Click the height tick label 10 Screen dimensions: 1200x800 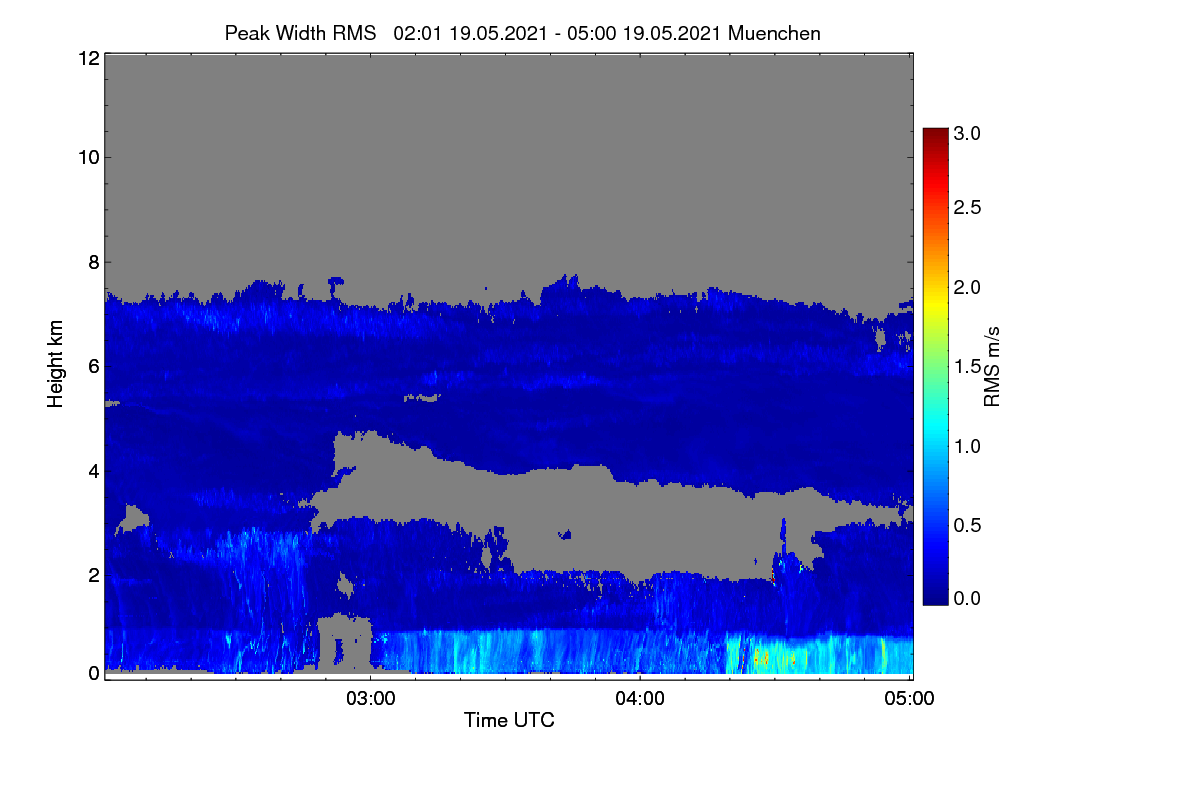tap(87, 157)
